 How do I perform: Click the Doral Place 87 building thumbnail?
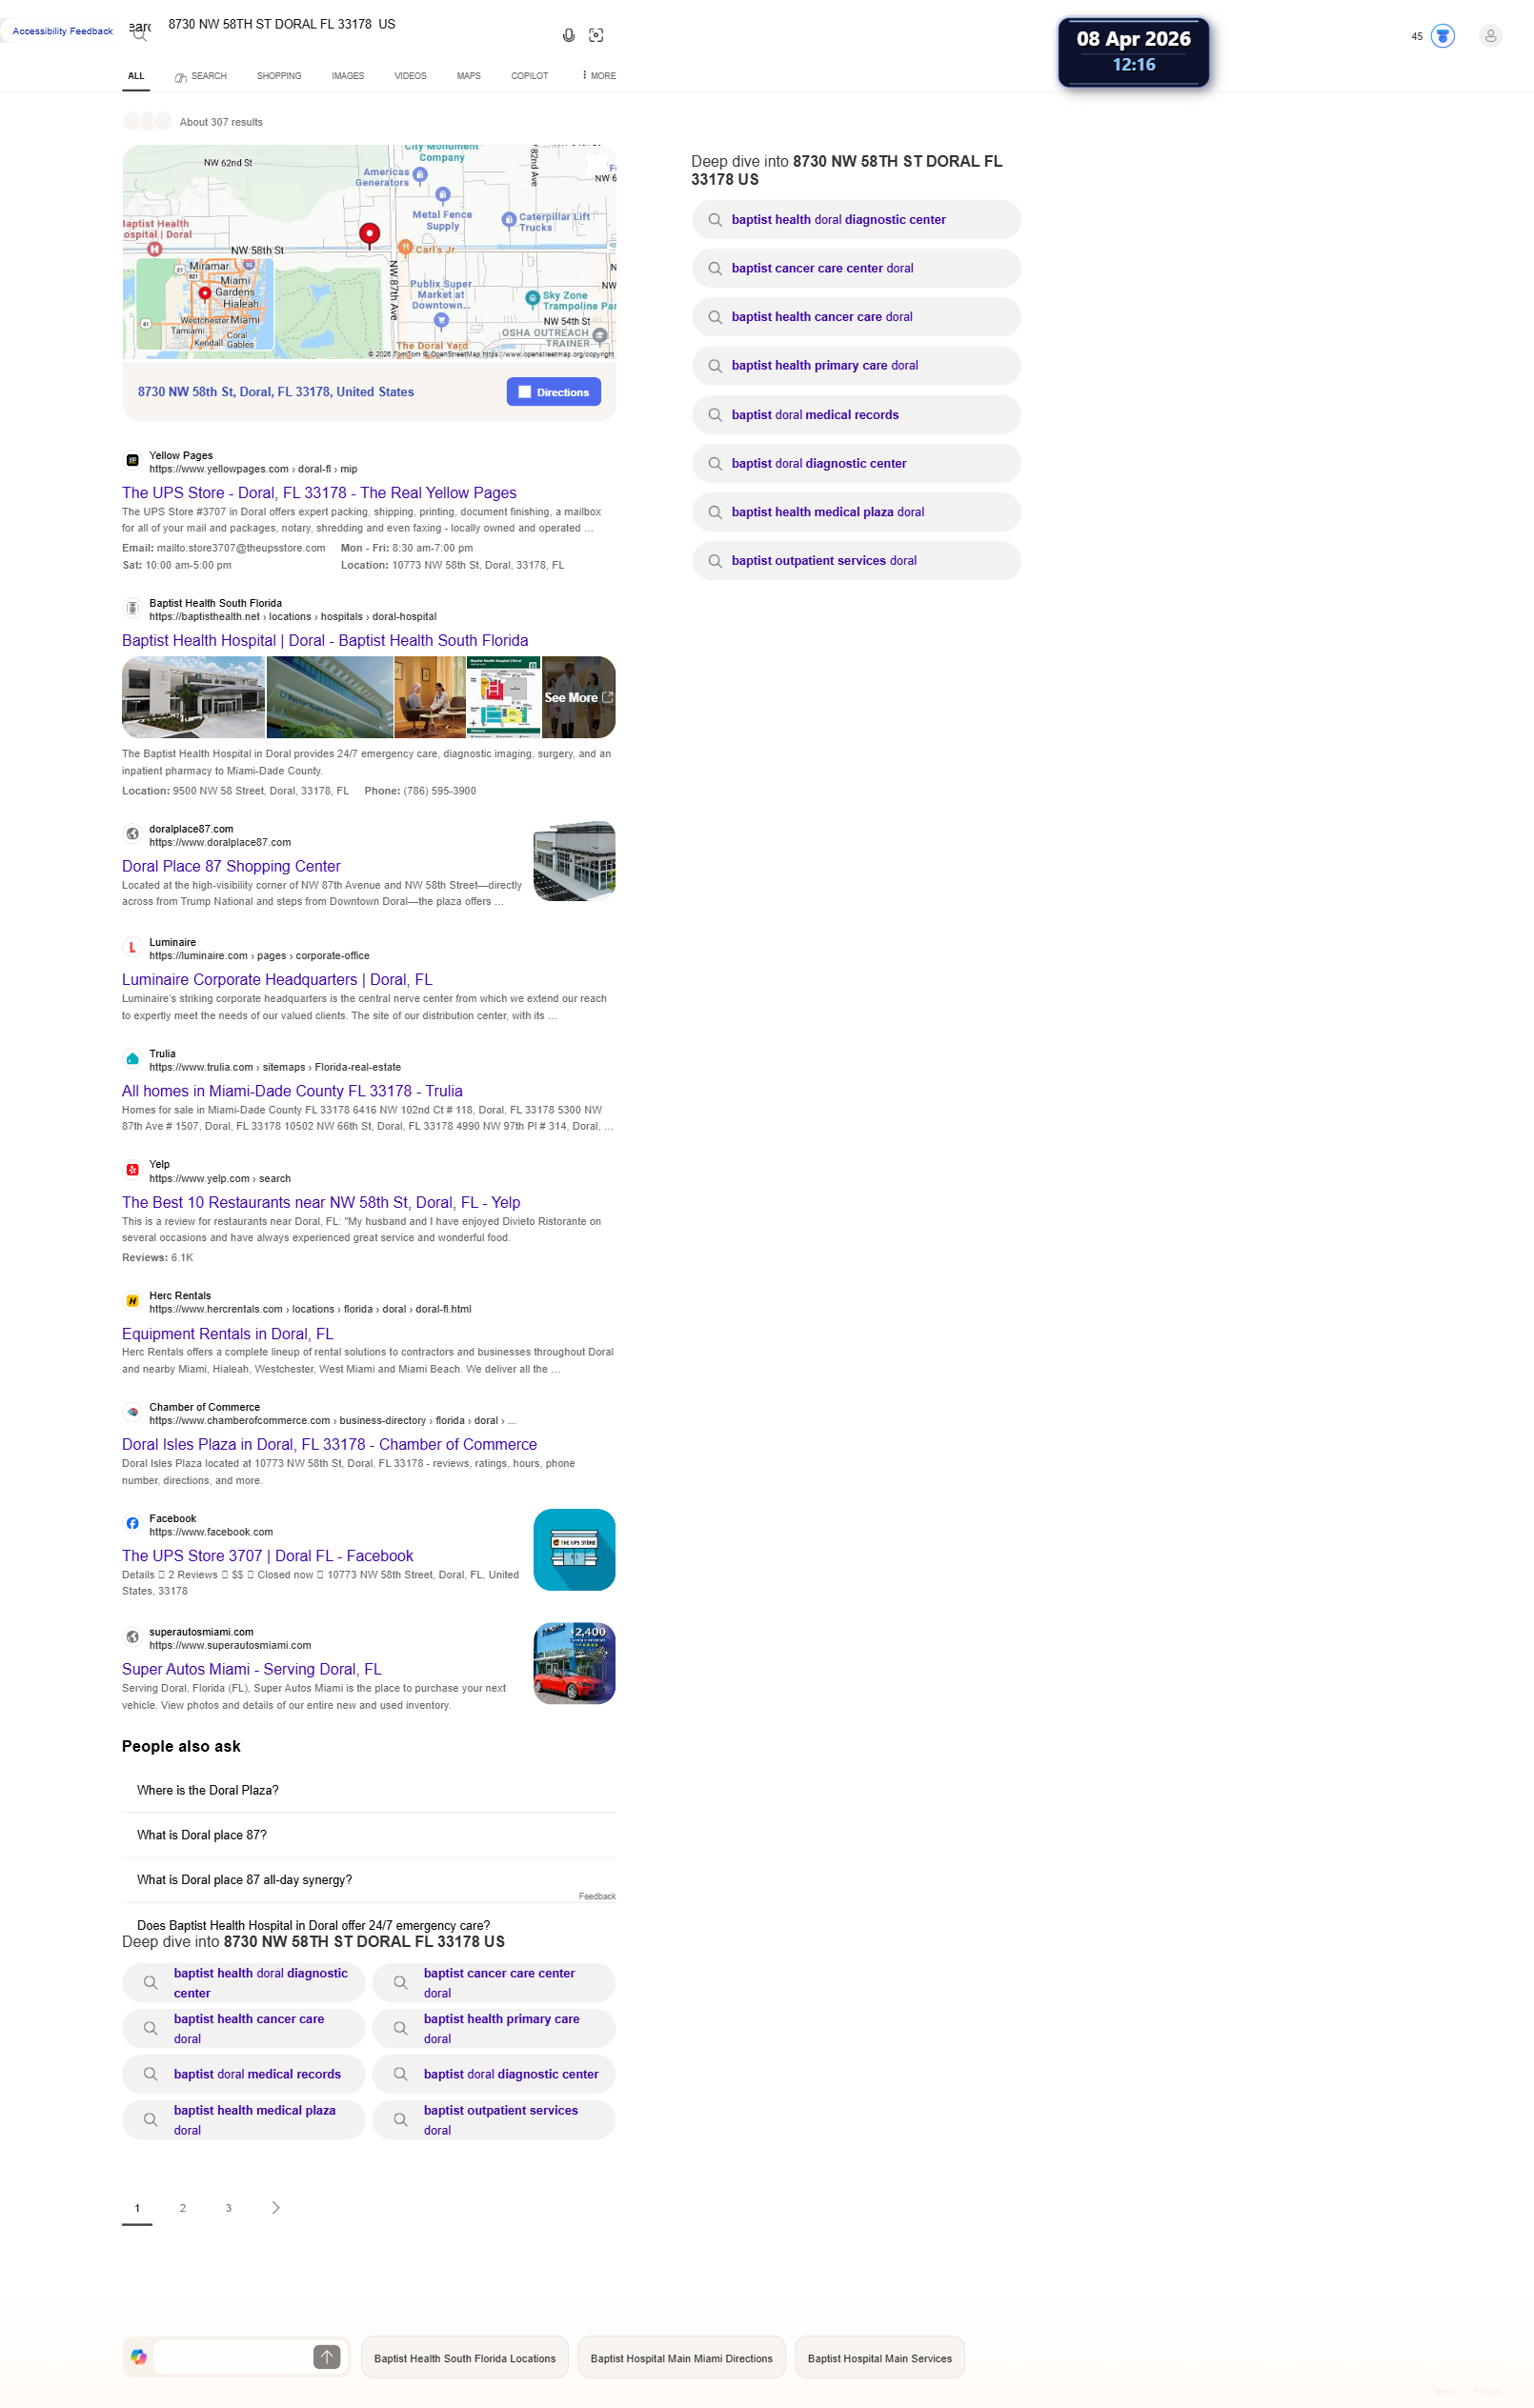tap(574, 862)
